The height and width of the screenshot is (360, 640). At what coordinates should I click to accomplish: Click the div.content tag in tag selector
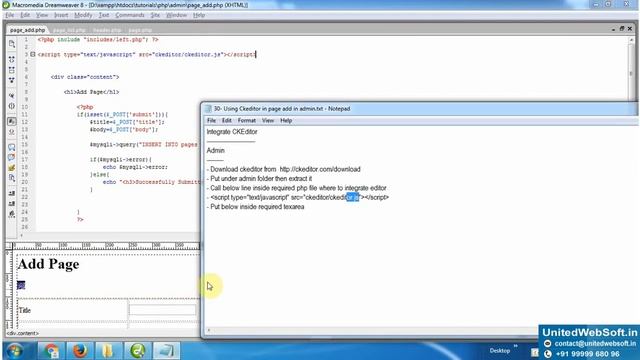[22, 333]
